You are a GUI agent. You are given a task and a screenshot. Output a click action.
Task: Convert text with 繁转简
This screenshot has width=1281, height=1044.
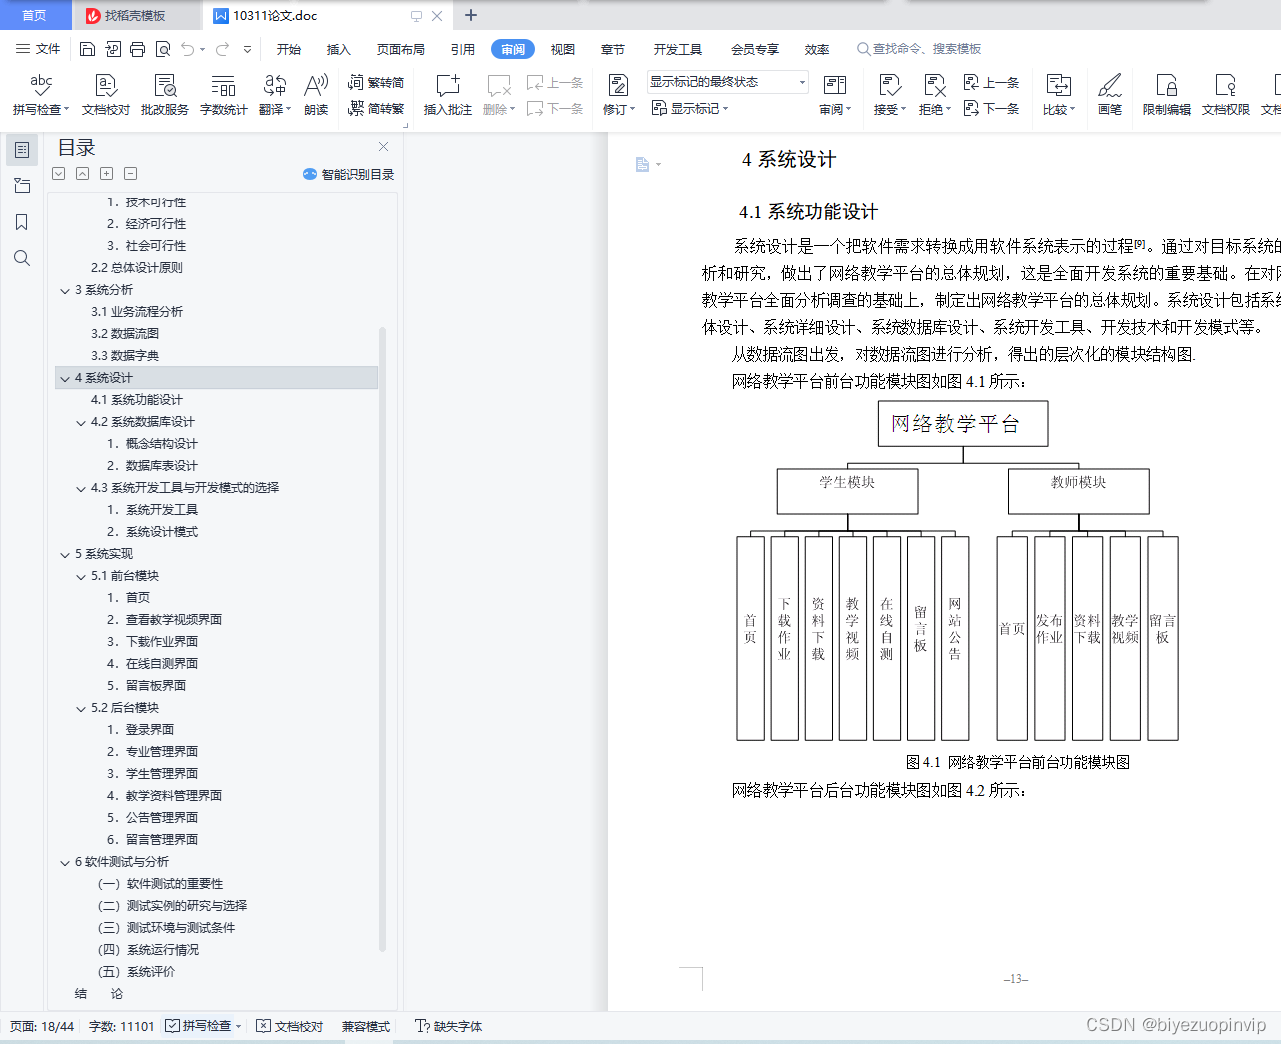tap(376, 83)
